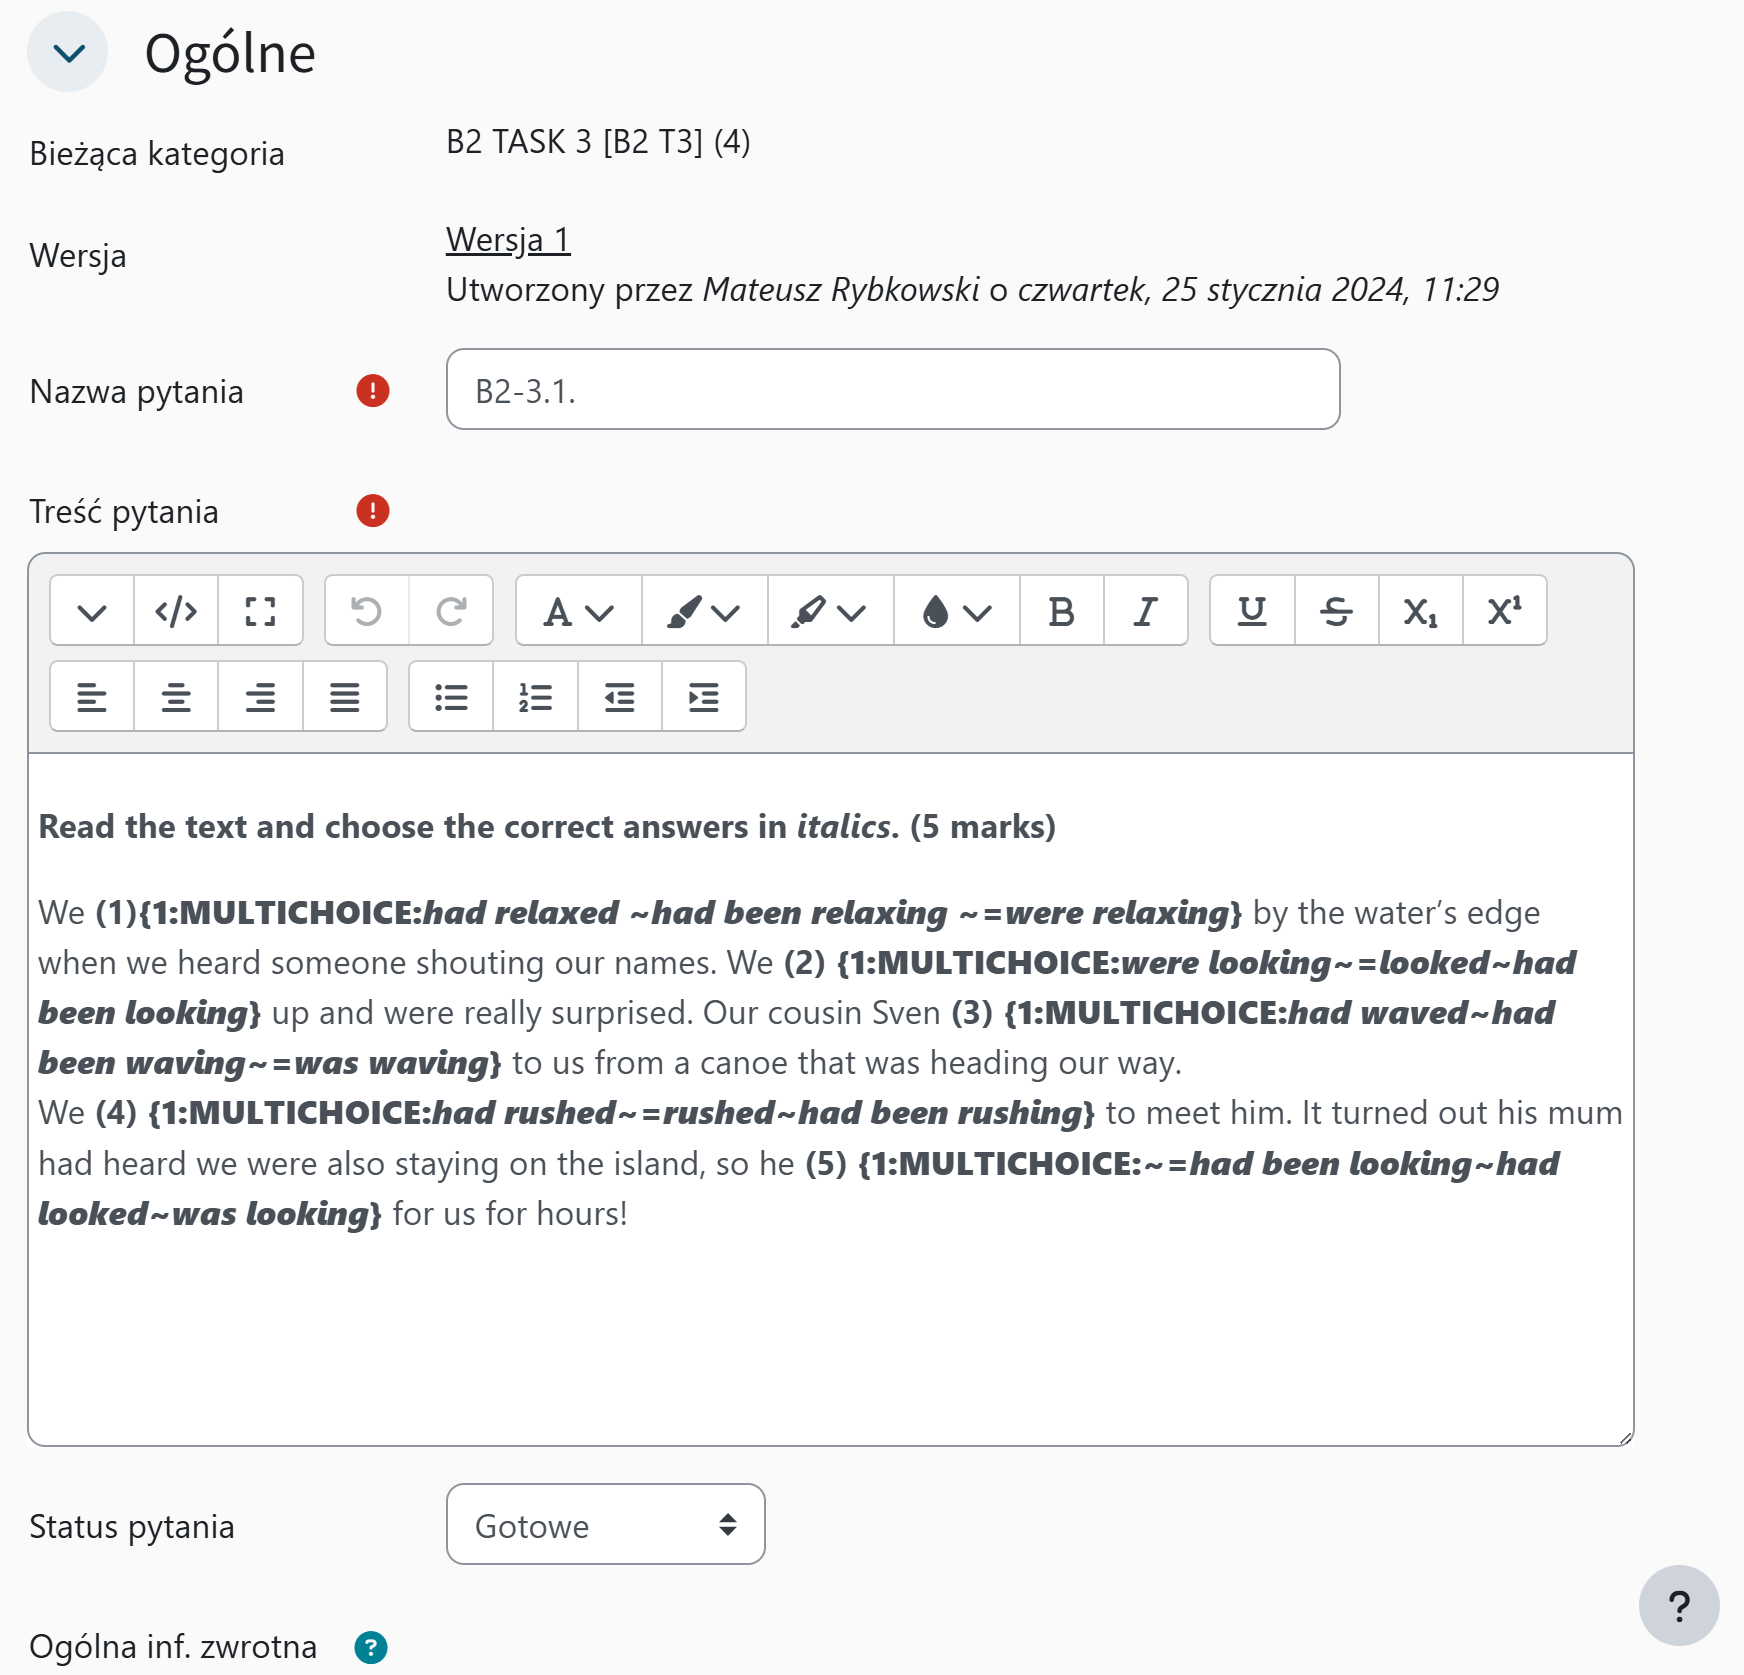The image size is (1744, 1675).
Task: Undo the last edit
Action: tap(367, 611)
